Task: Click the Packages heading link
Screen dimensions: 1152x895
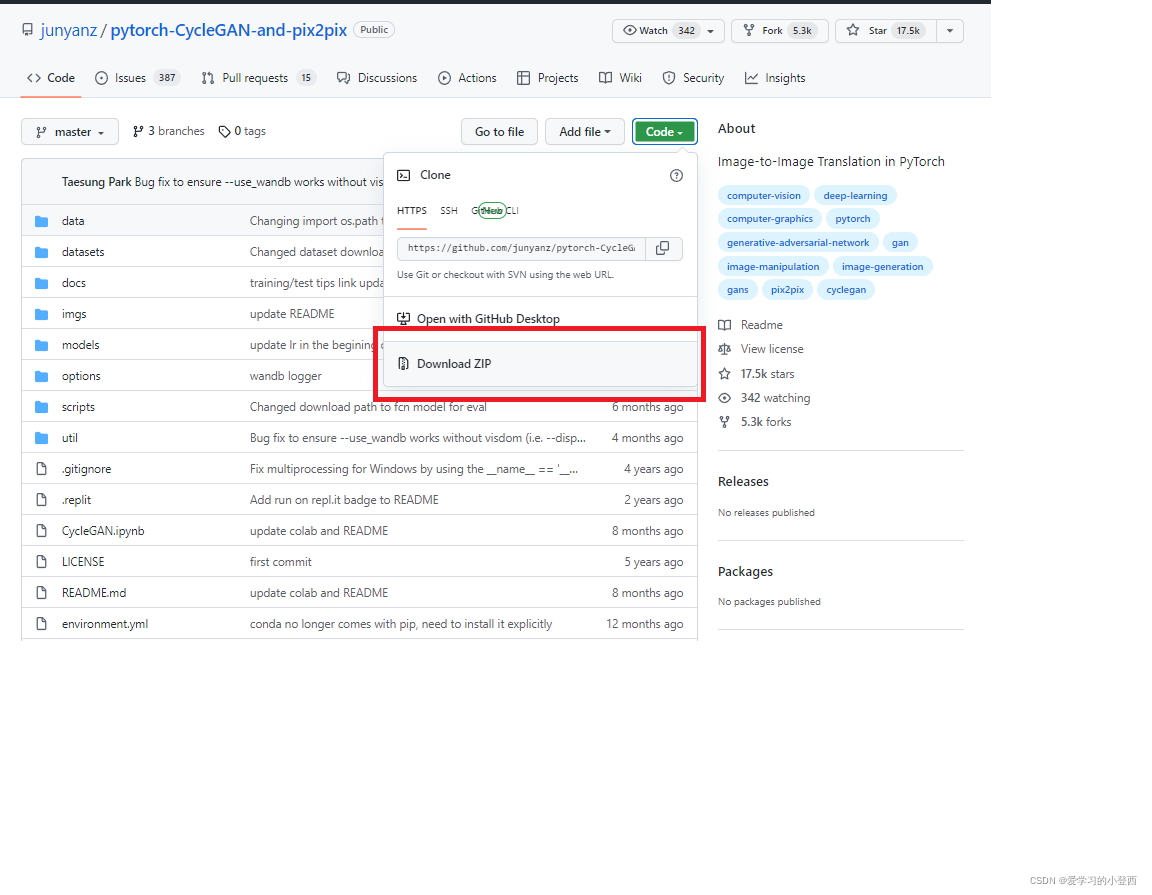Action: pos(745,572)
